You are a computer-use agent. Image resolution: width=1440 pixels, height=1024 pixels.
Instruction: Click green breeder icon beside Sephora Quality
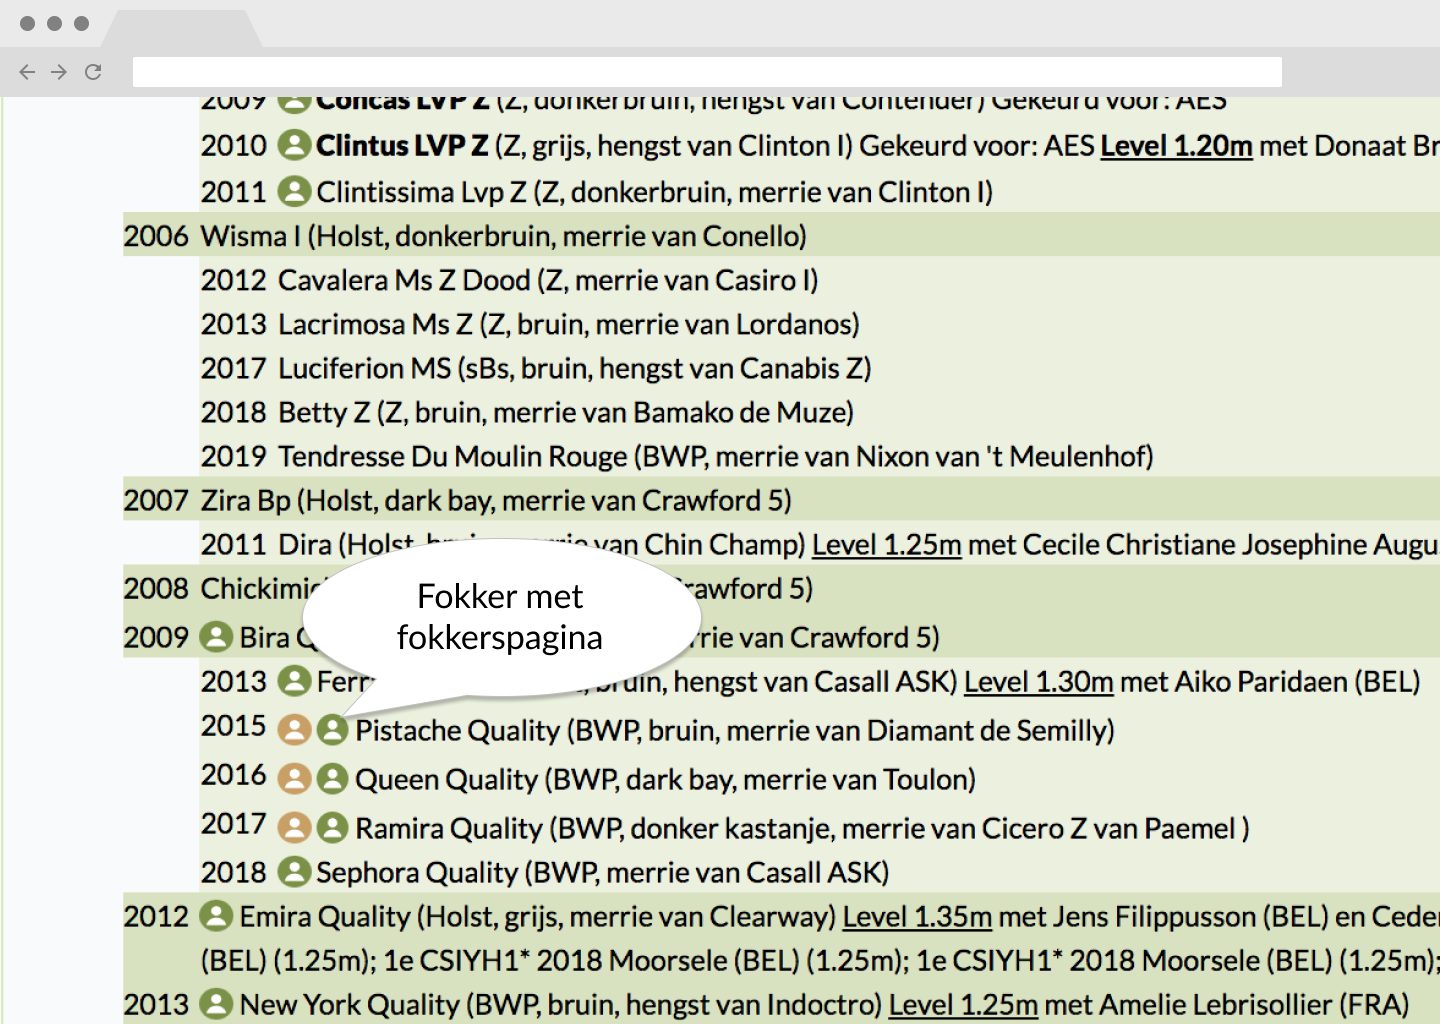(x=294, y=872)
